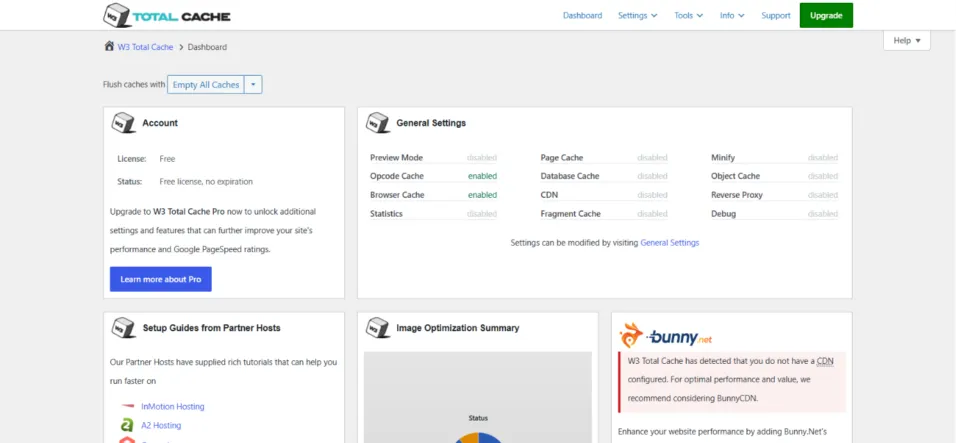The width and height of the screenshot is (956, 443).
Task: Click the green Upgrade button
Action: point(826,15)
